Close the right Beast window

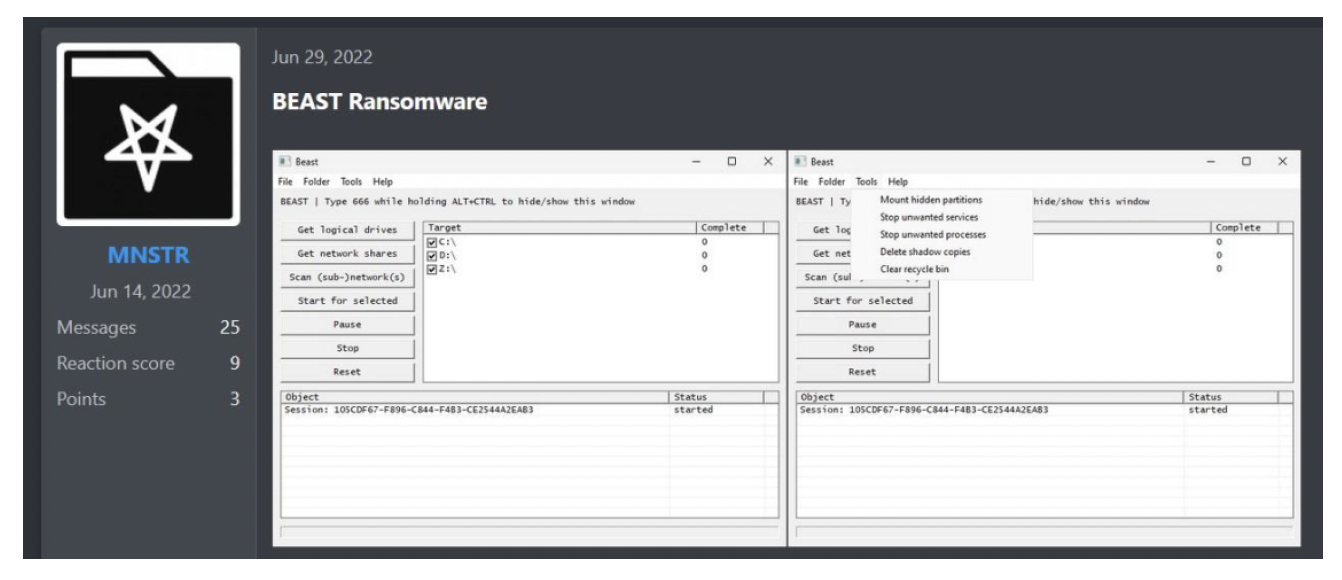[1282, 160]
